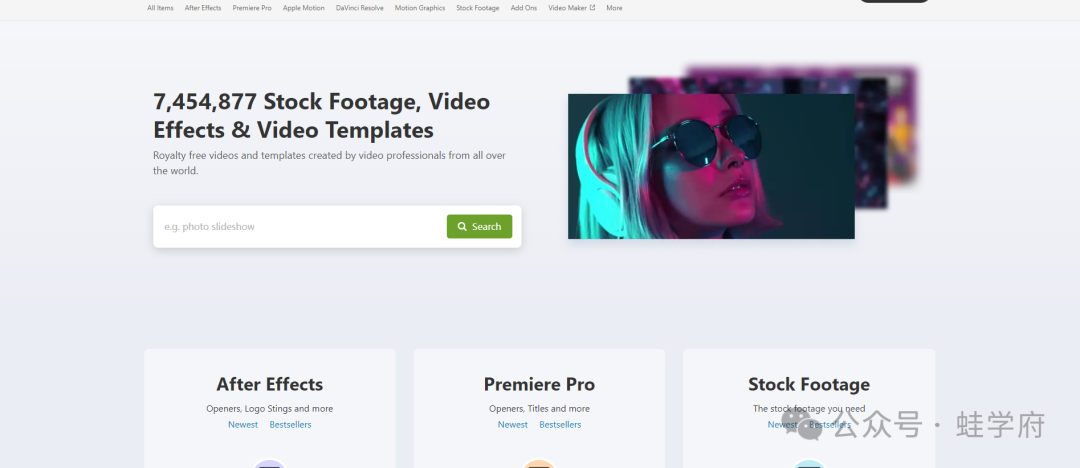Image resolution: width=1080 pixels, height=468 pixels.
Task: Open Video Maker external link
Action: 571,8
